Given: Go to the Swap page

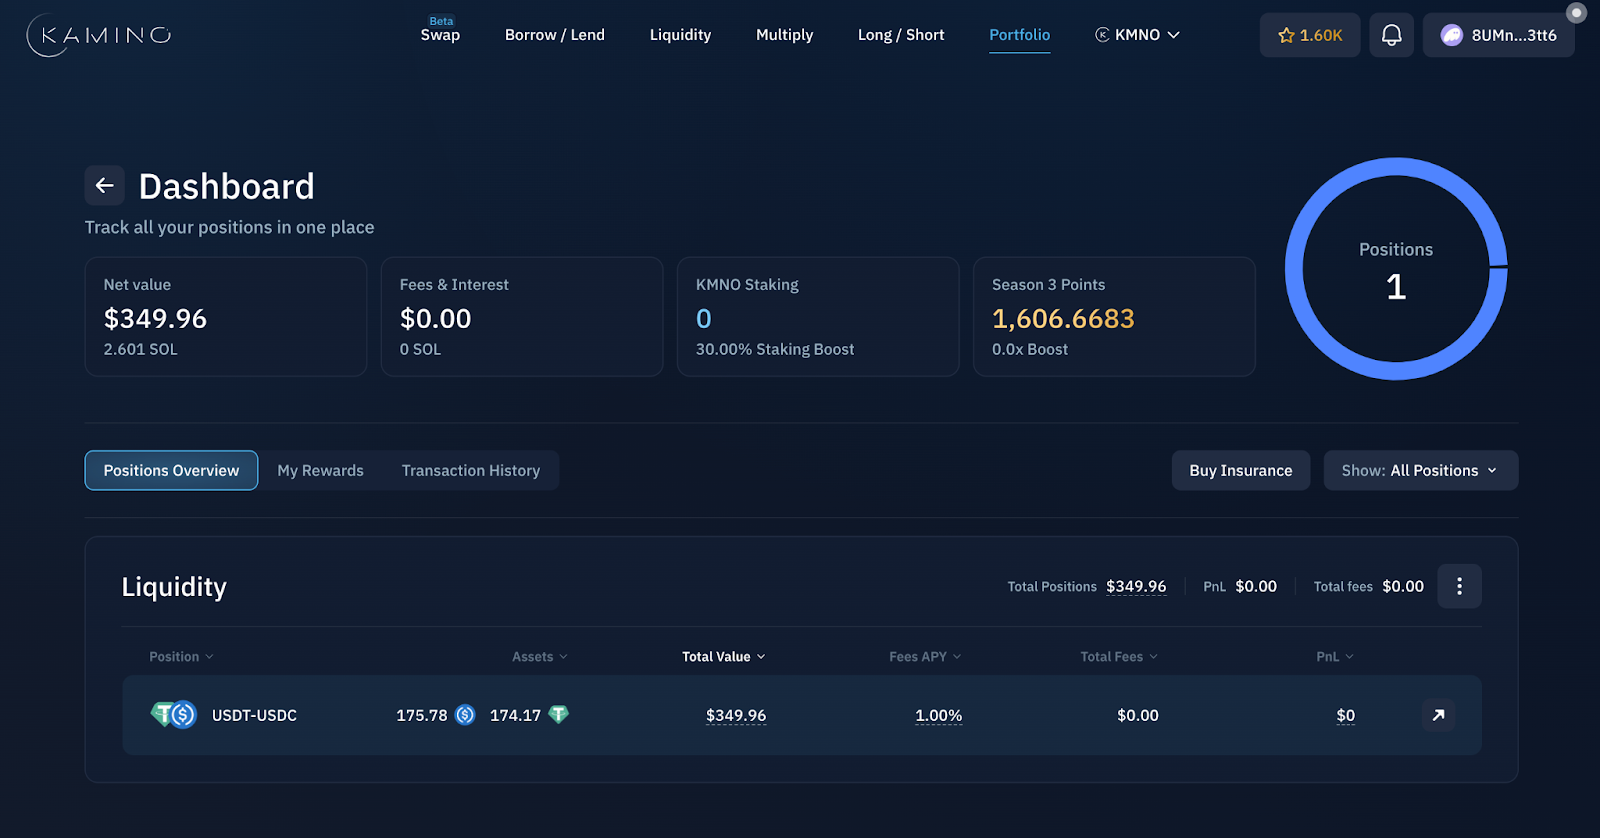Looking at the screenshot, I should tap(440, 35).
